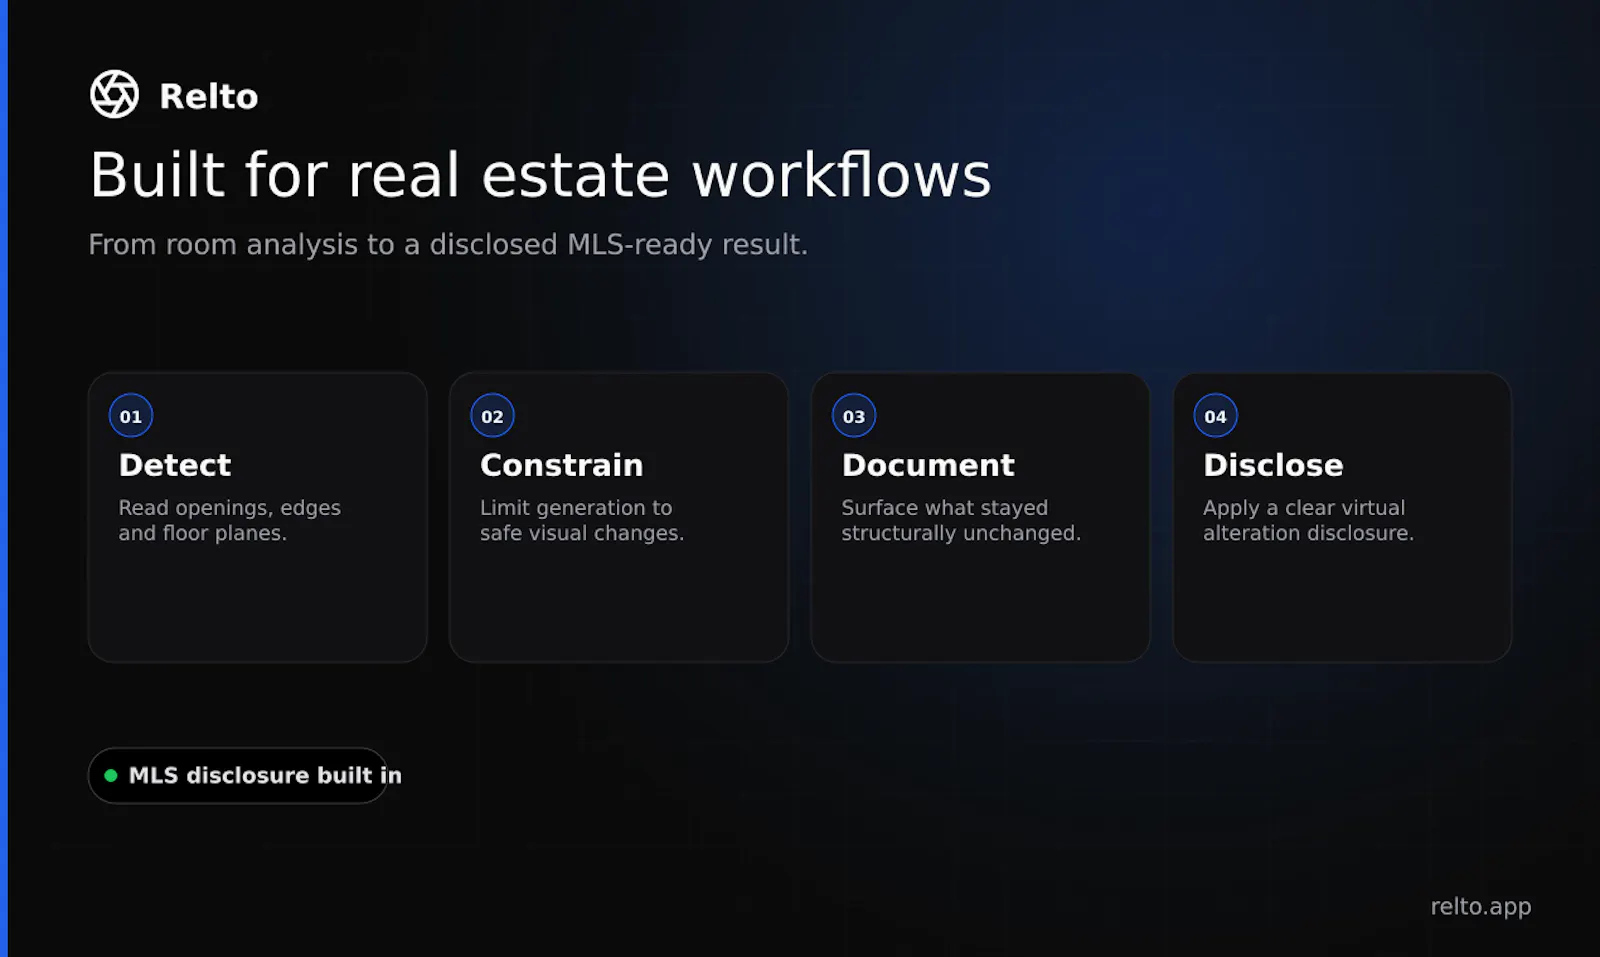Click the 02 step number badge
The width and height of the screenshot is (1600, 957).
pos(493,416)
